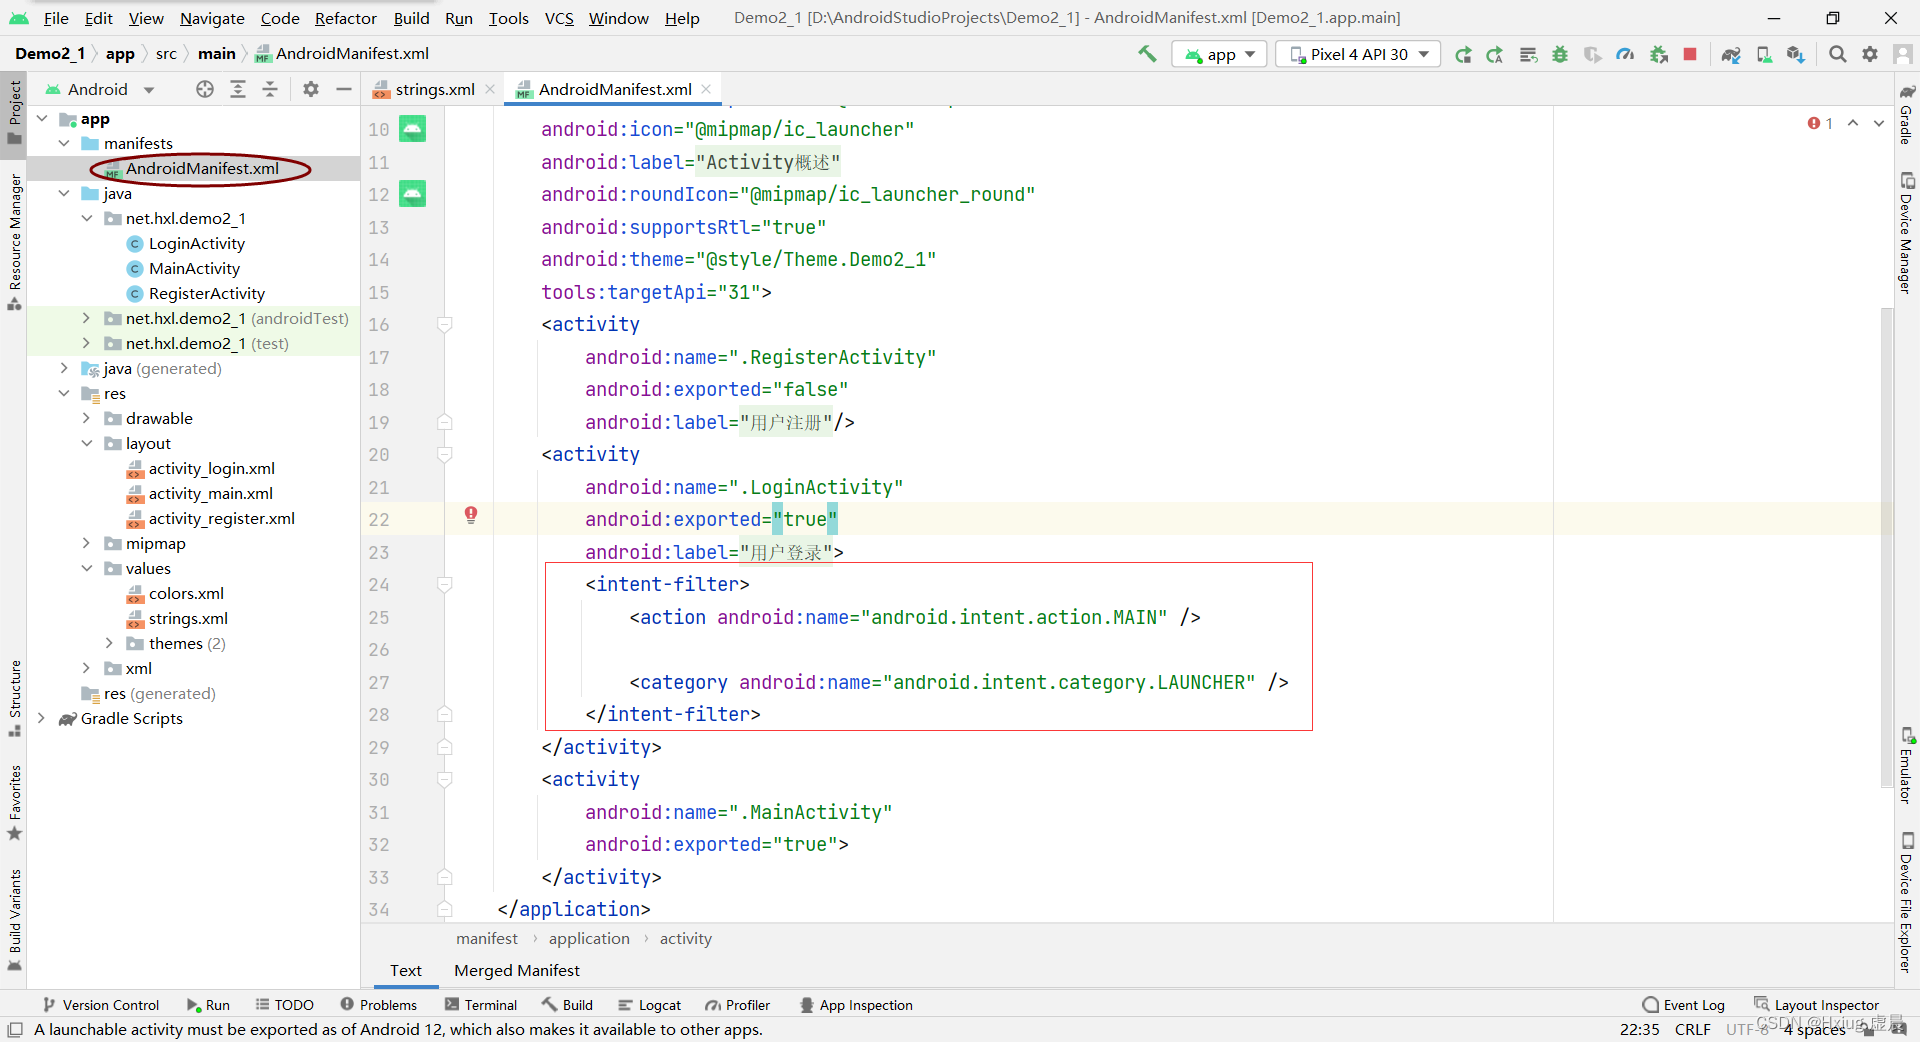Open the Android project view dropdown
This screenshot has width=1920, height=1042.
click(100, 89)
